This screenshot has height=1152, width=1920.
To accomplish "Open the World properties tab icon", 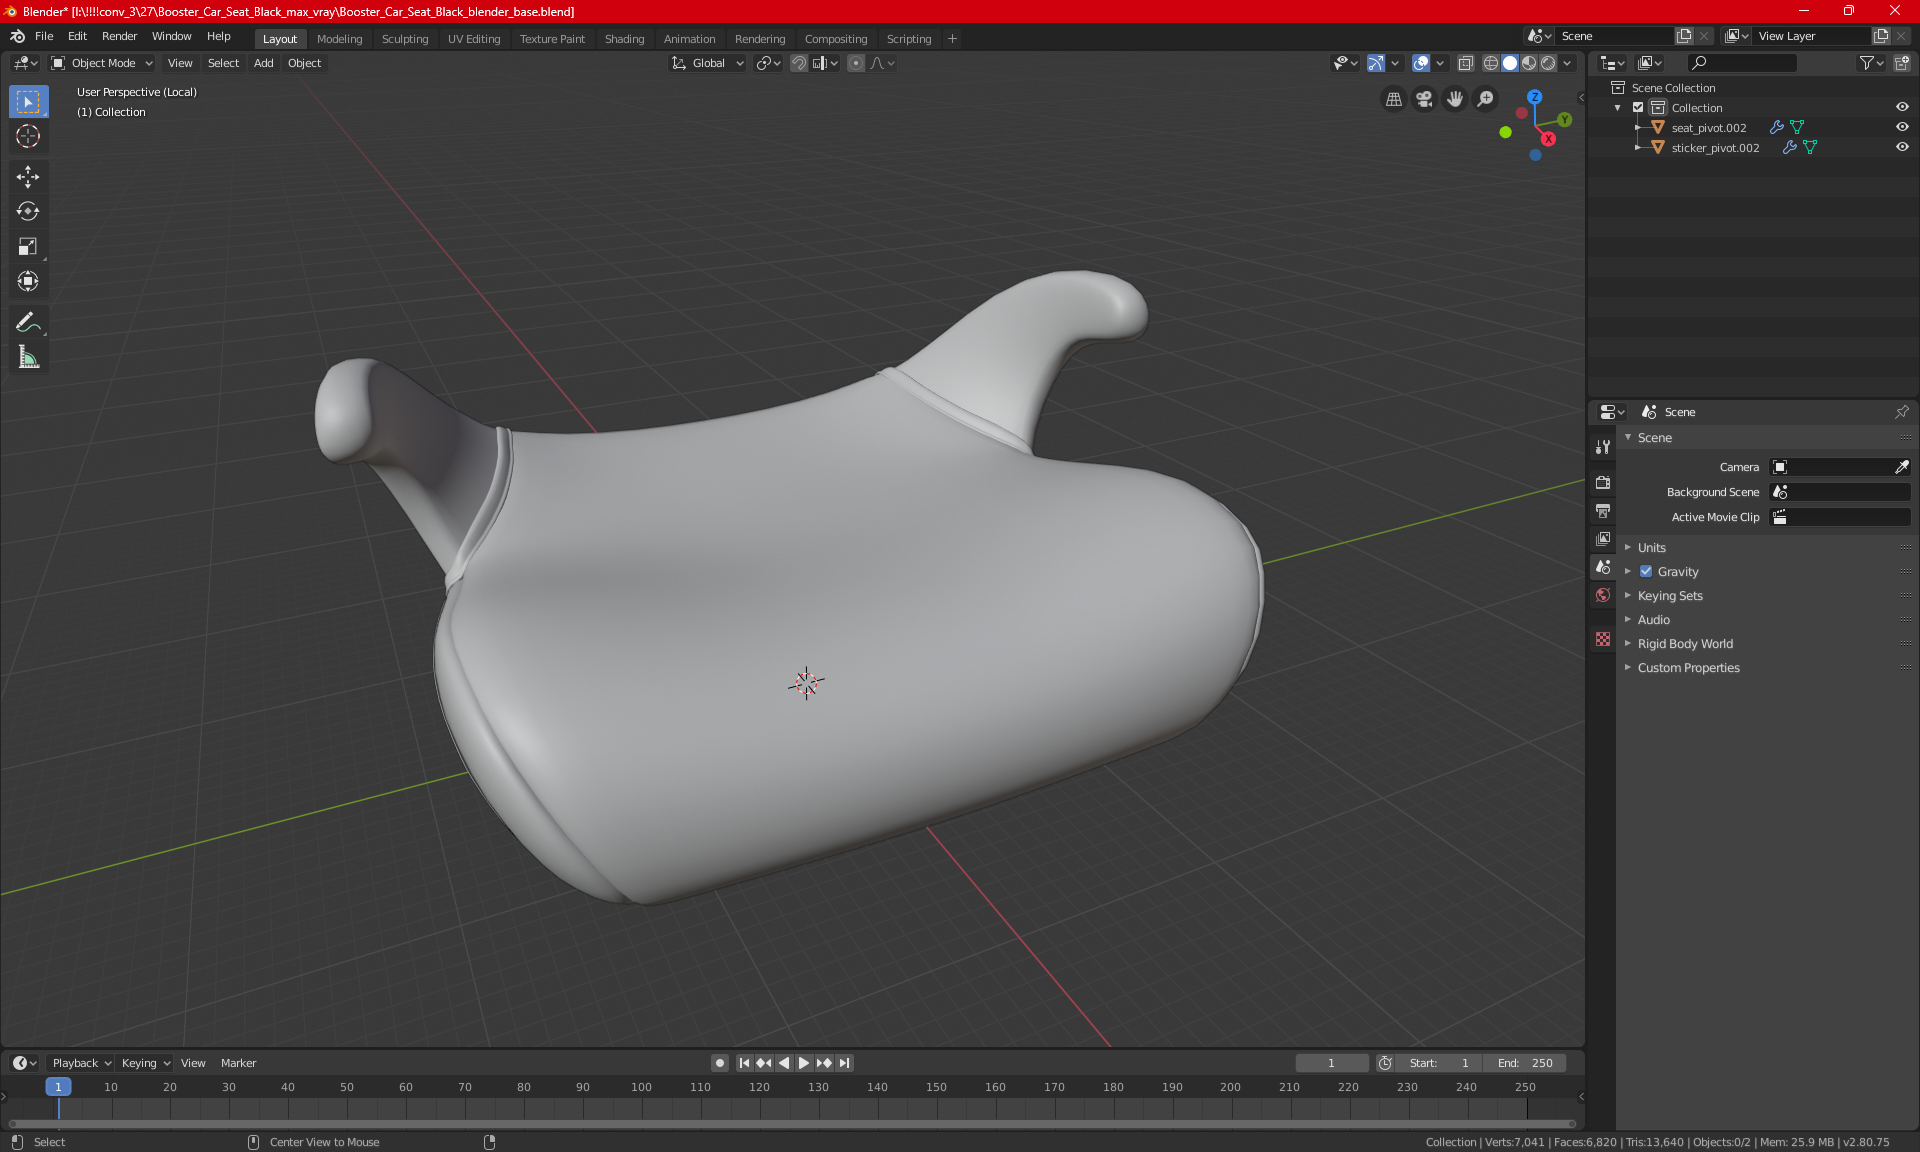I will [x=1603, y=595].
